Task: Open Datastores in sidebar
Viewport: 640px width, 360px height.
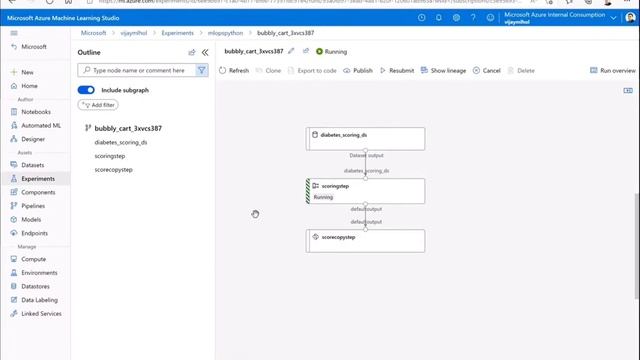Action: (30, 287)
